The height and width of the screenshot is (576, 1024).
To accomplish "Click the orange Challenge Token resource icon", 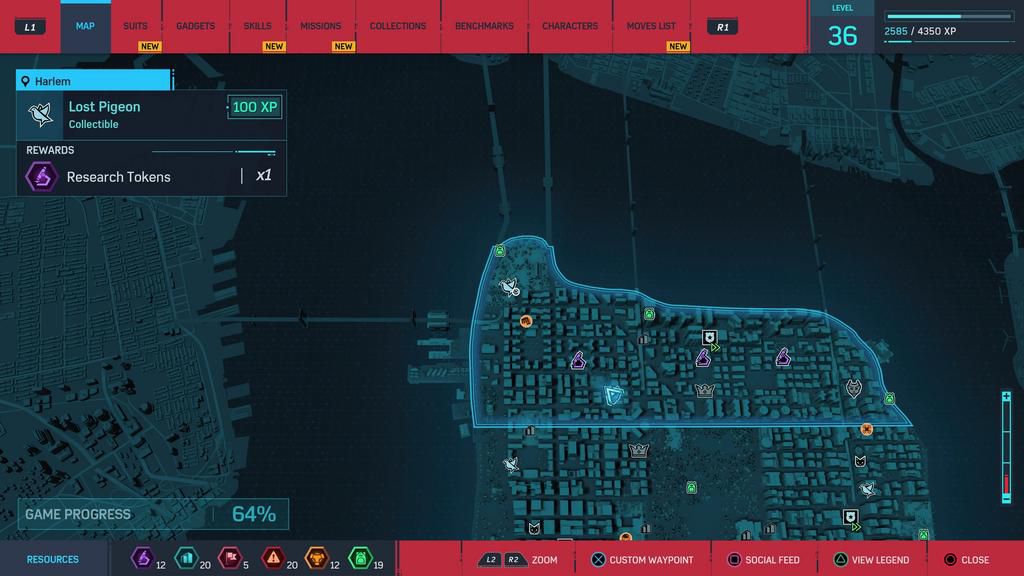I will click(316, 558).
